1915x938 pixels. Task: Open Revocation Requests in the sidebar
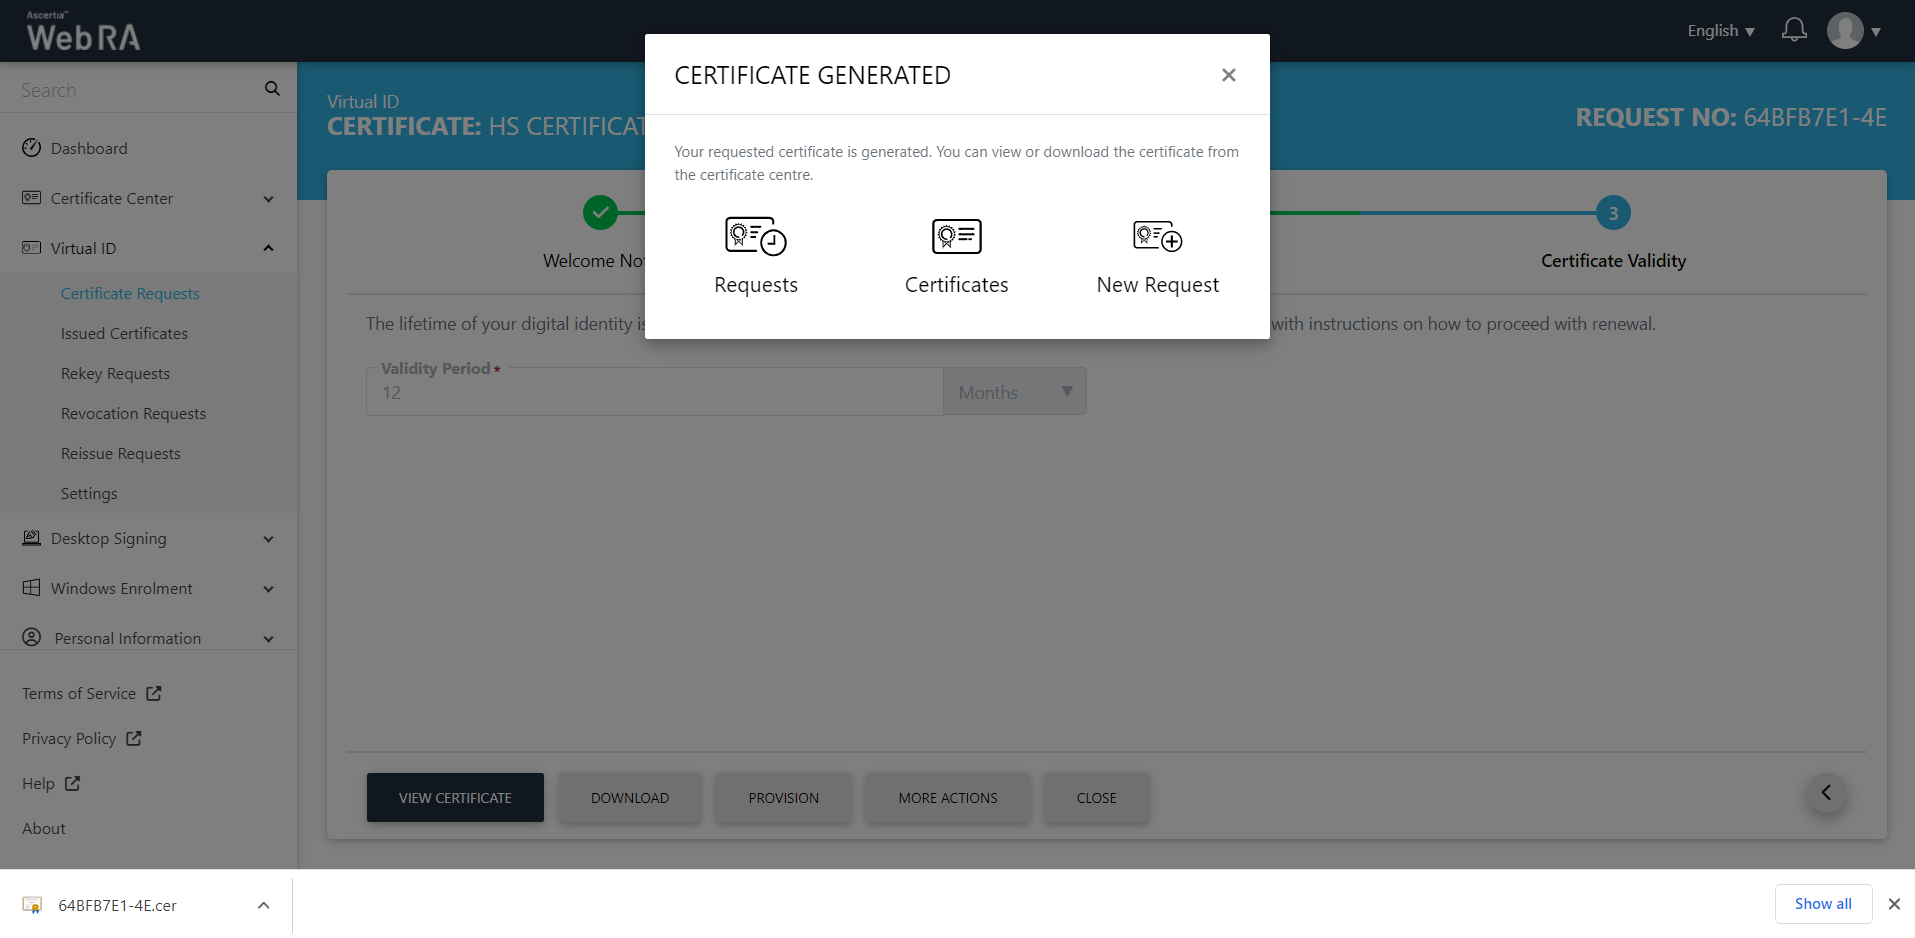point(133,414)
